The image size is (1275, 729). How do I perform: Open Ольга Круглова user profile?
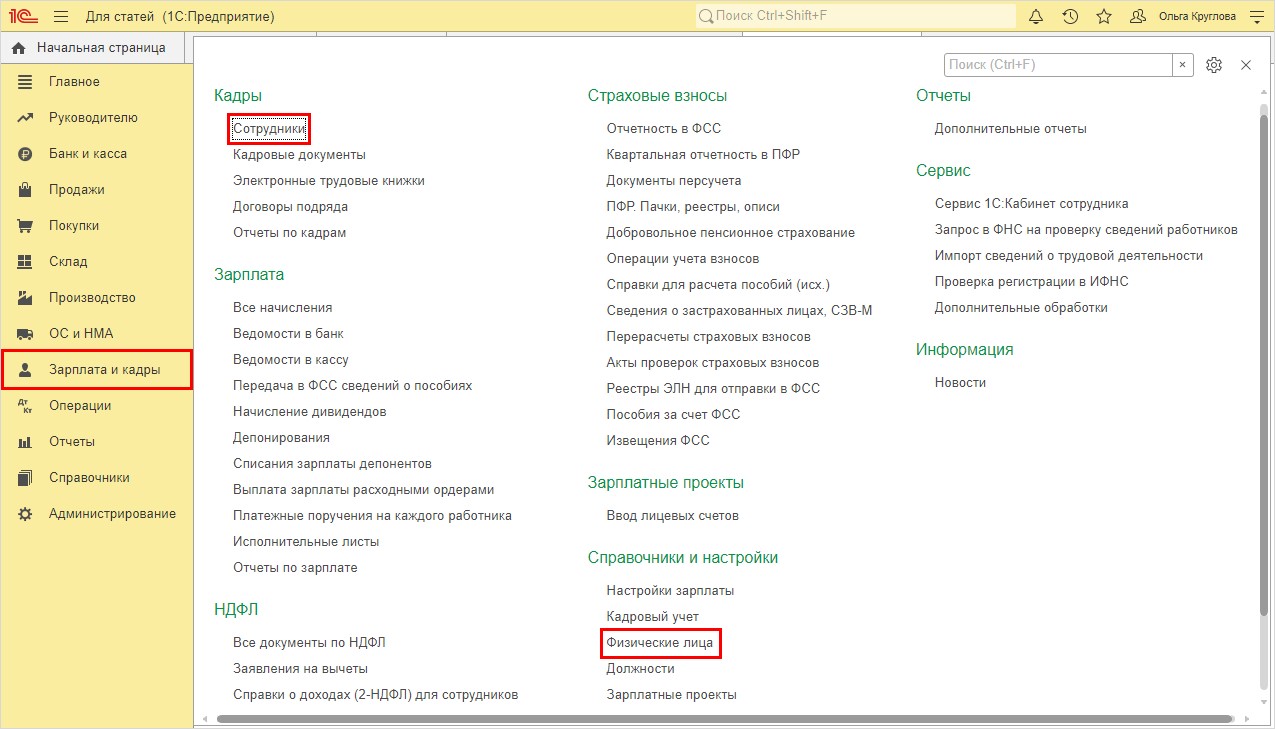pyautogui.click(x=1197, y=17)
